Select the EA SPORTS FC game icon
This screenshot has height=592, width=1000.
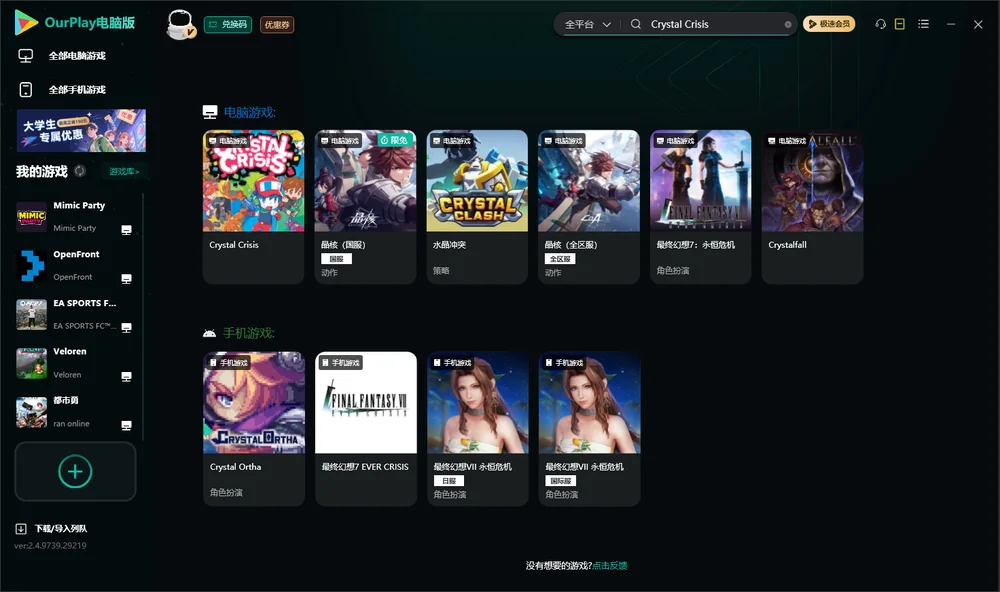pos(31,314)
